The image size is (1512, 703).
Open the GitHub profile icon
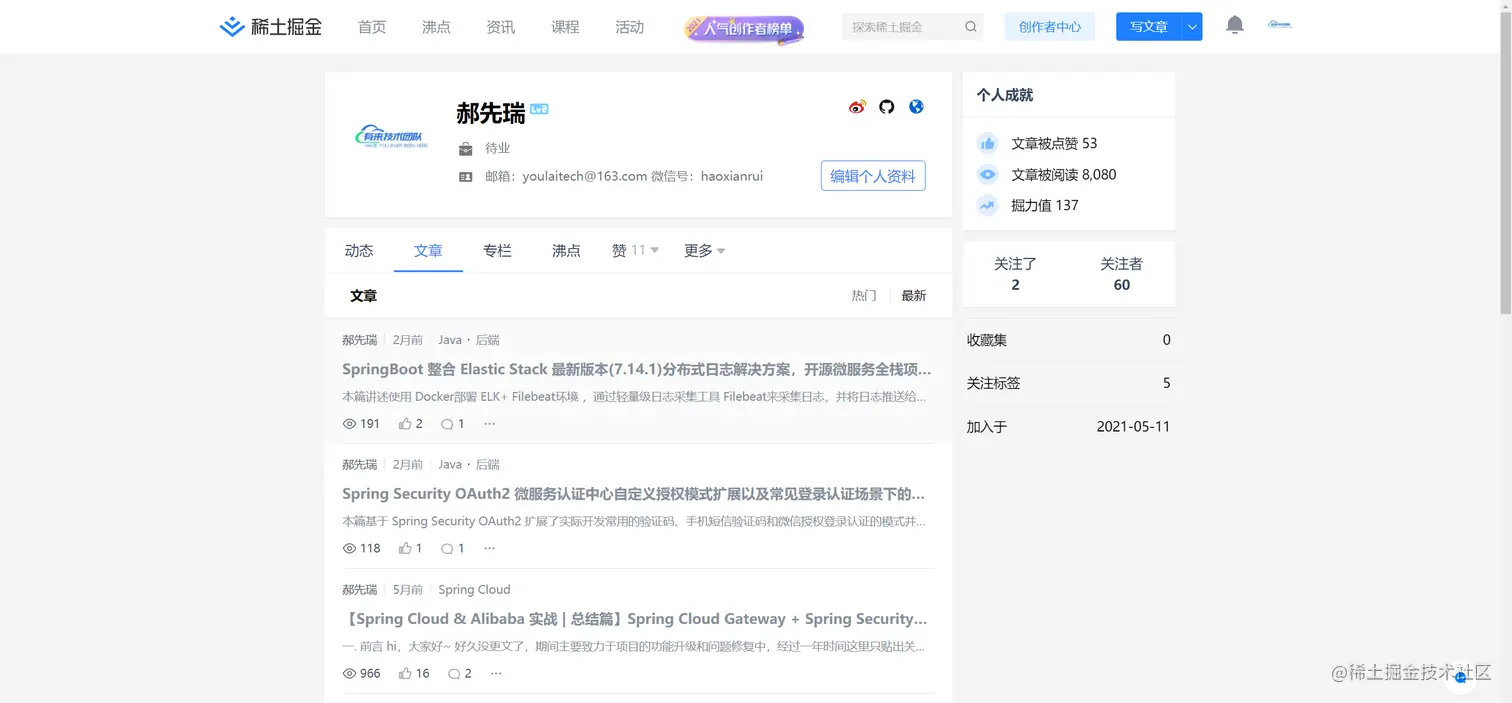[886, 107]
